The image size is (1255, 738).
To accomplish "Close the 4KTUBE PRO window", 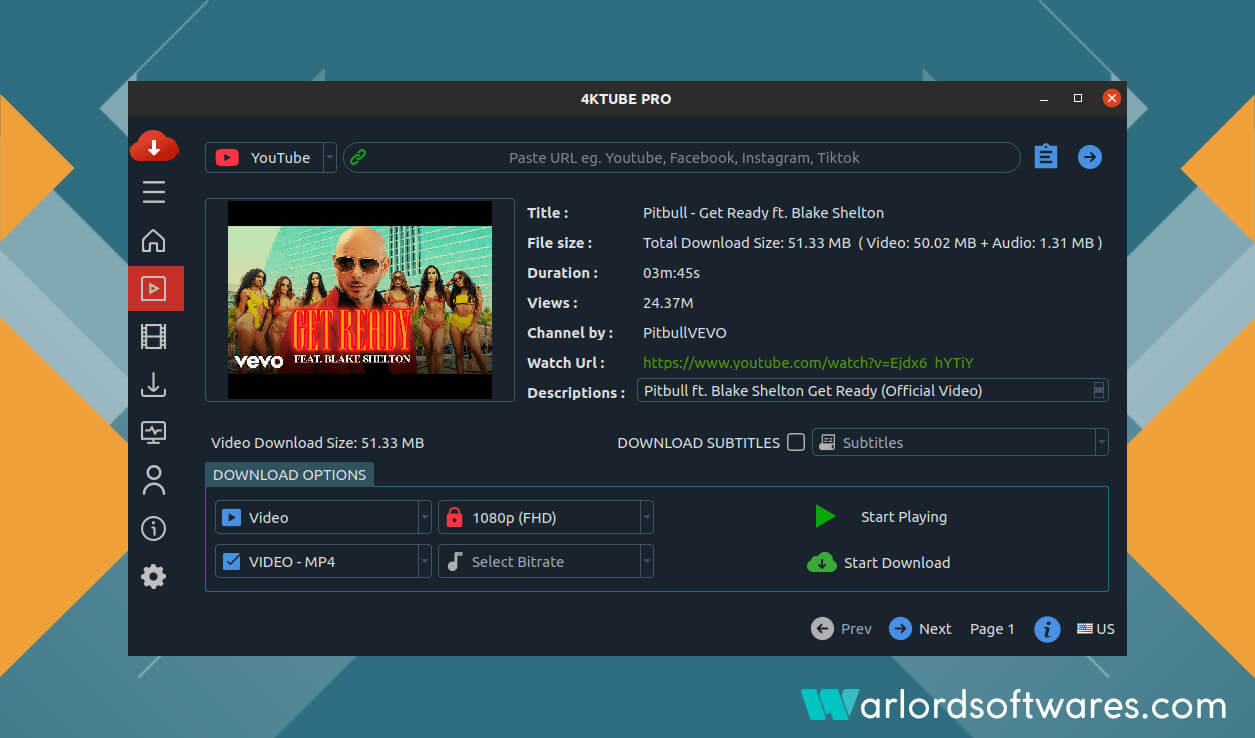I will [x=1111, y=98].
